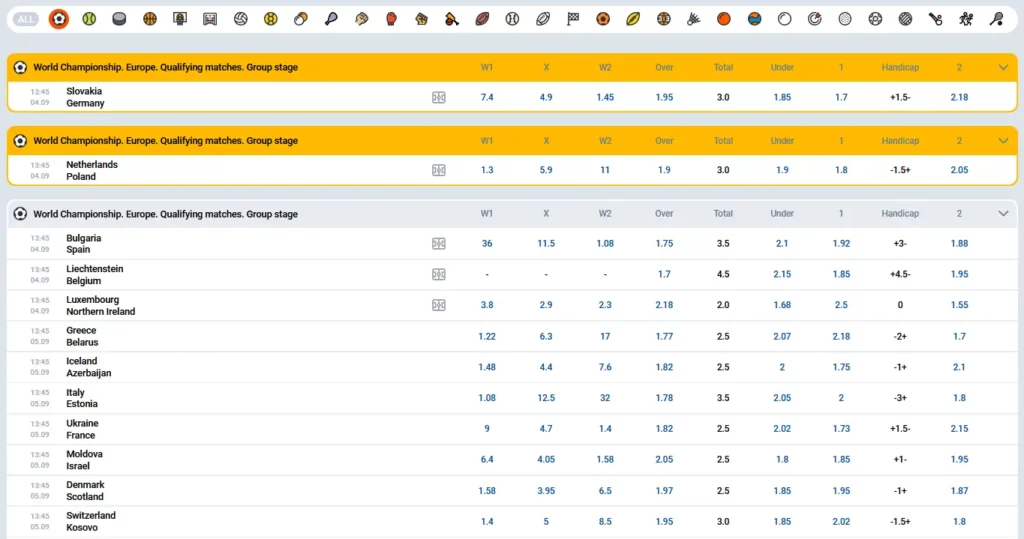Select the brown American football icon
Screen dimensions: 1024x539
482,19
